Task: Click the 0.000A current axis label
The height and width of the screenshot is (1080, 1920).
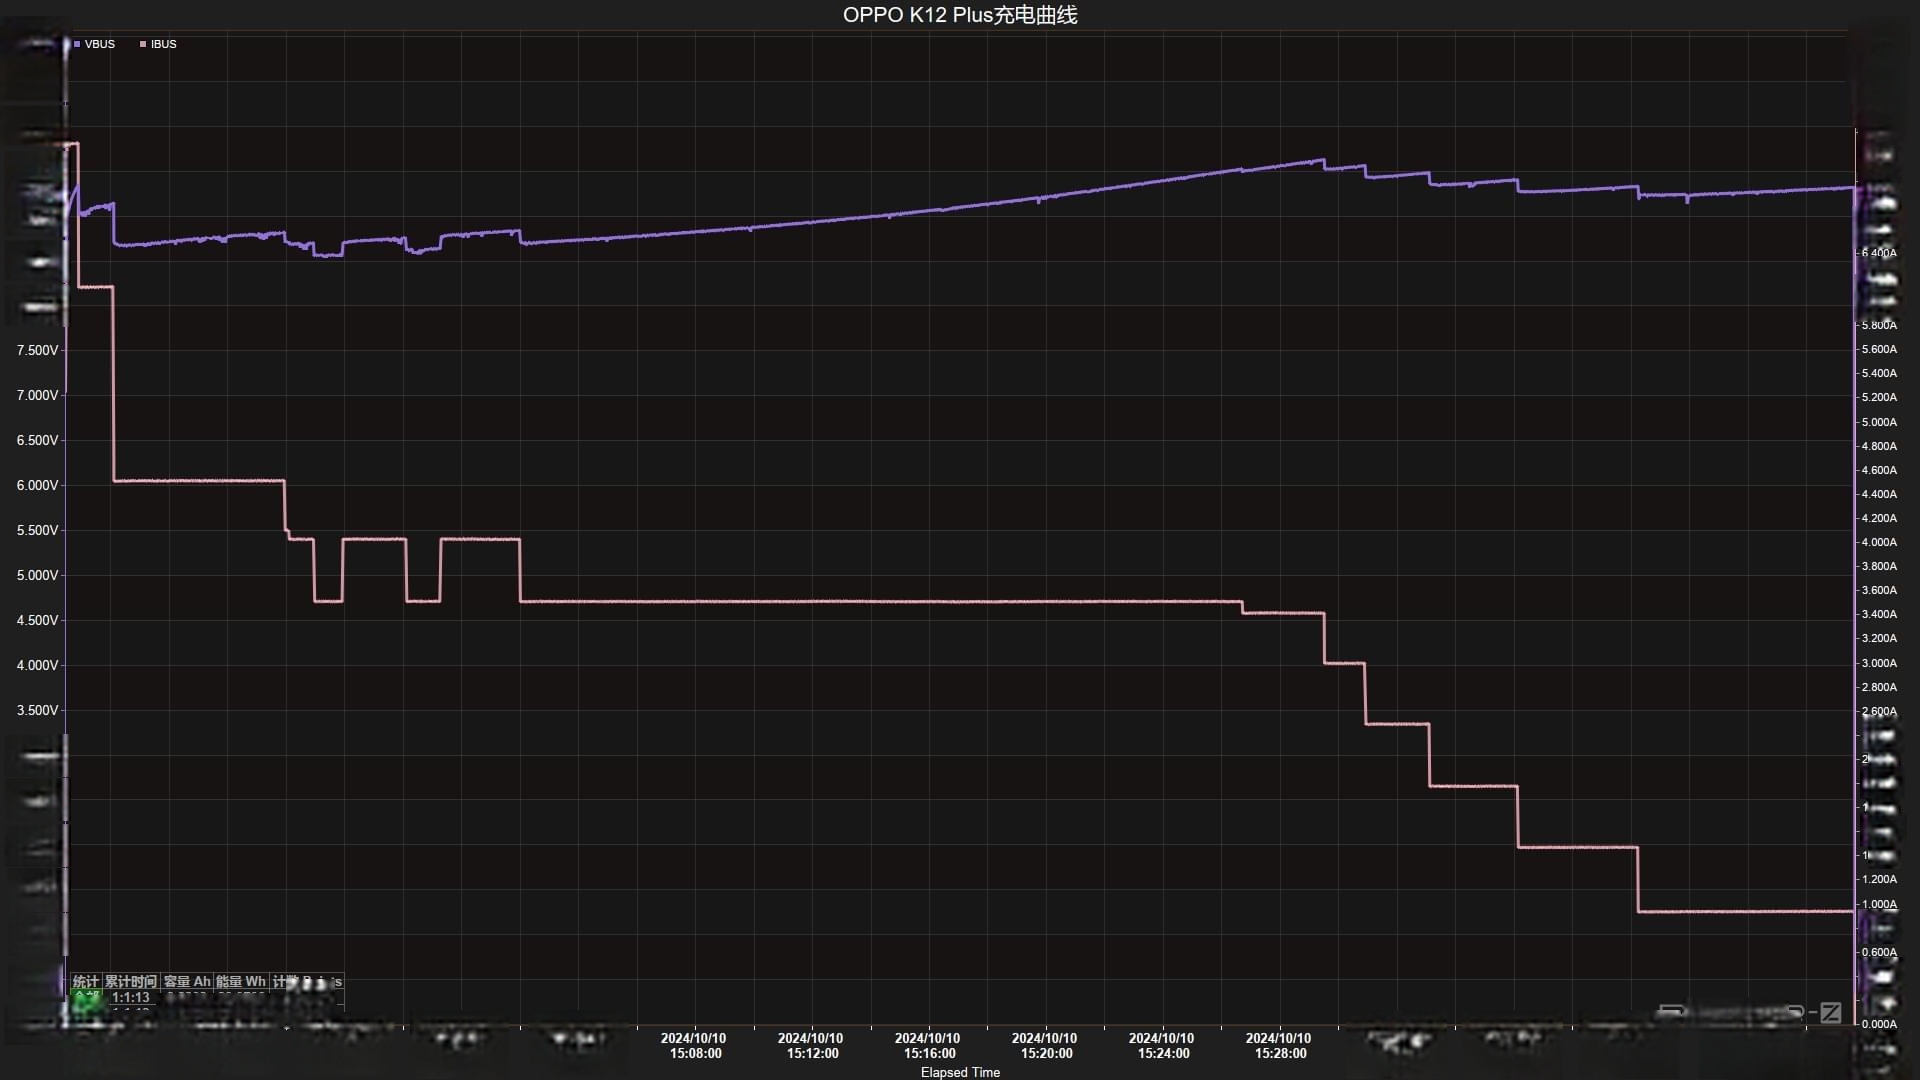Action: point(1879,1024)
